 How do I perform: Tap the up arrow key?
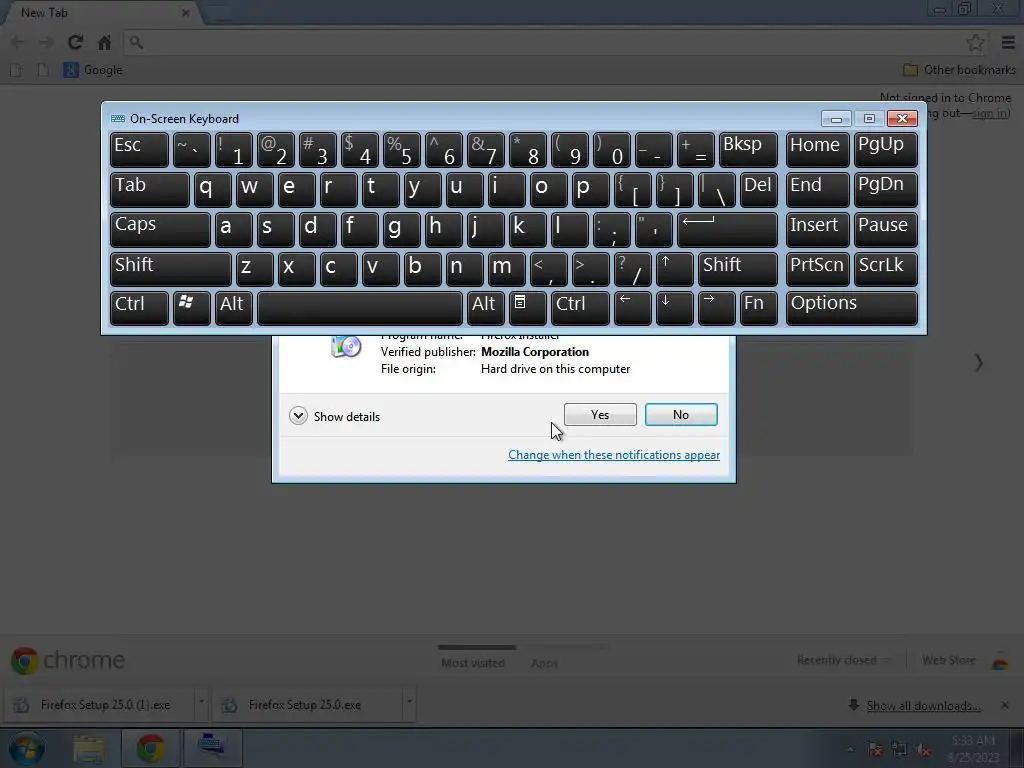pyautogui.click(x=674, y=269)
